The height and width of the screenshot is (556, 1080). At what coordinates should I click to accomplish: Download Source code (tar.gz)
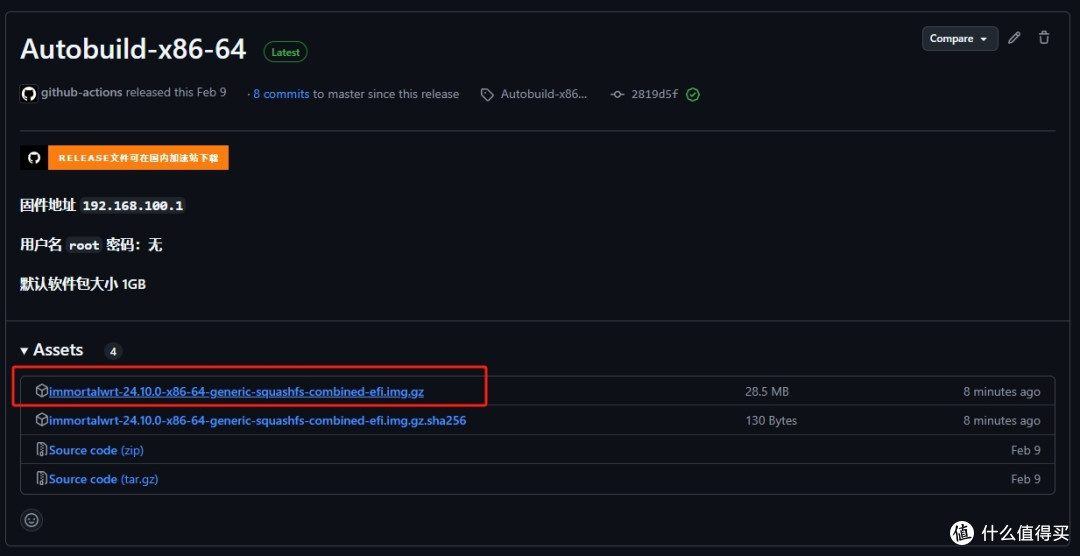click(x=103, y=479)
